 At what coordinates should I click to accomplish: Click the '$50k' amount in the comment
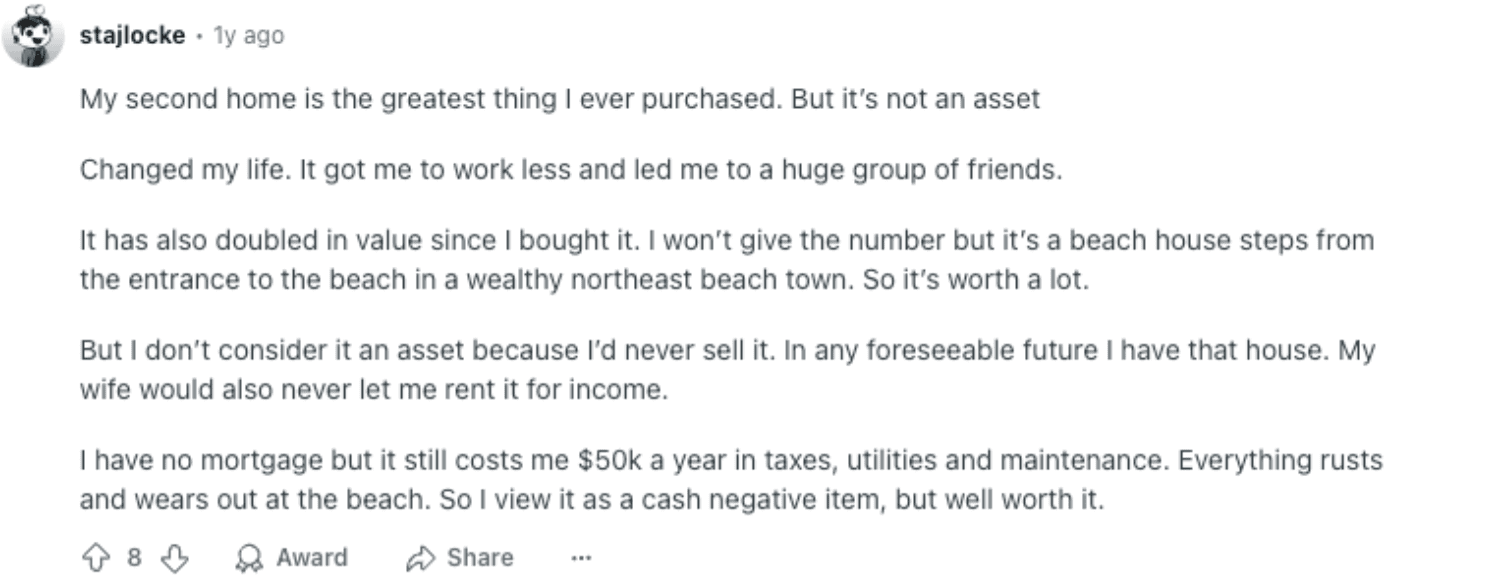(610, 461)
